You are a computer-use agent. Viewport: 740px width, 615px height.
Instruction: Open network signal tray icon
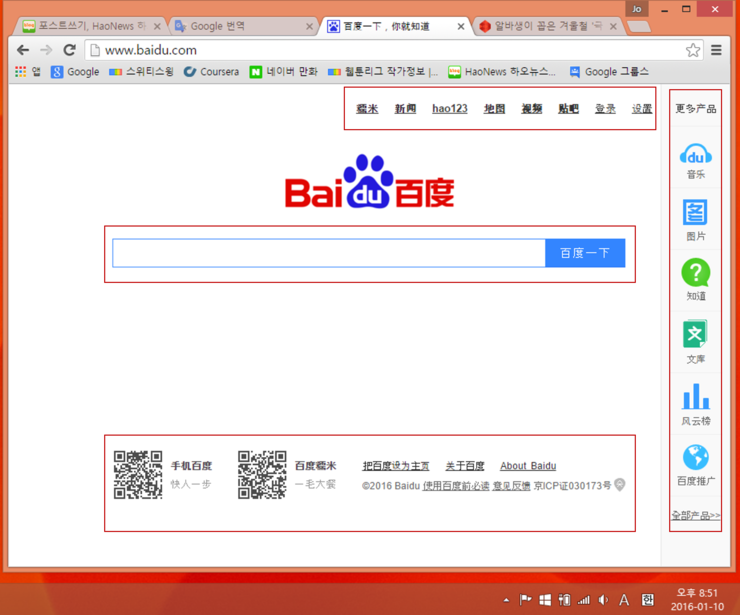(x=584, y=600)
